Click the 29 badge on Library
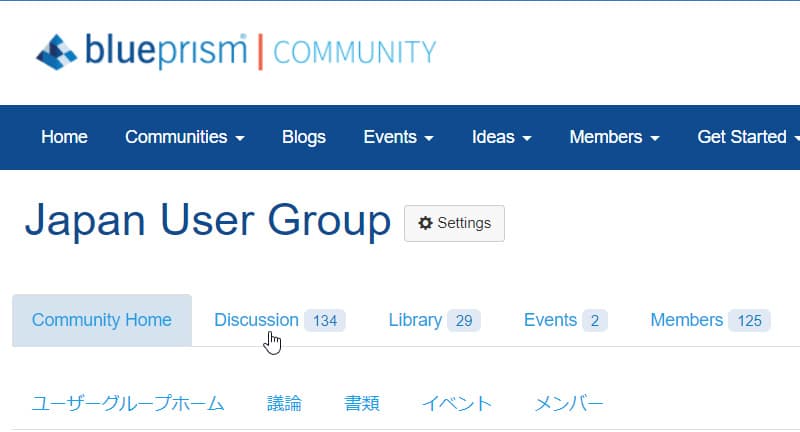800x432 pixels. point(464,321)
